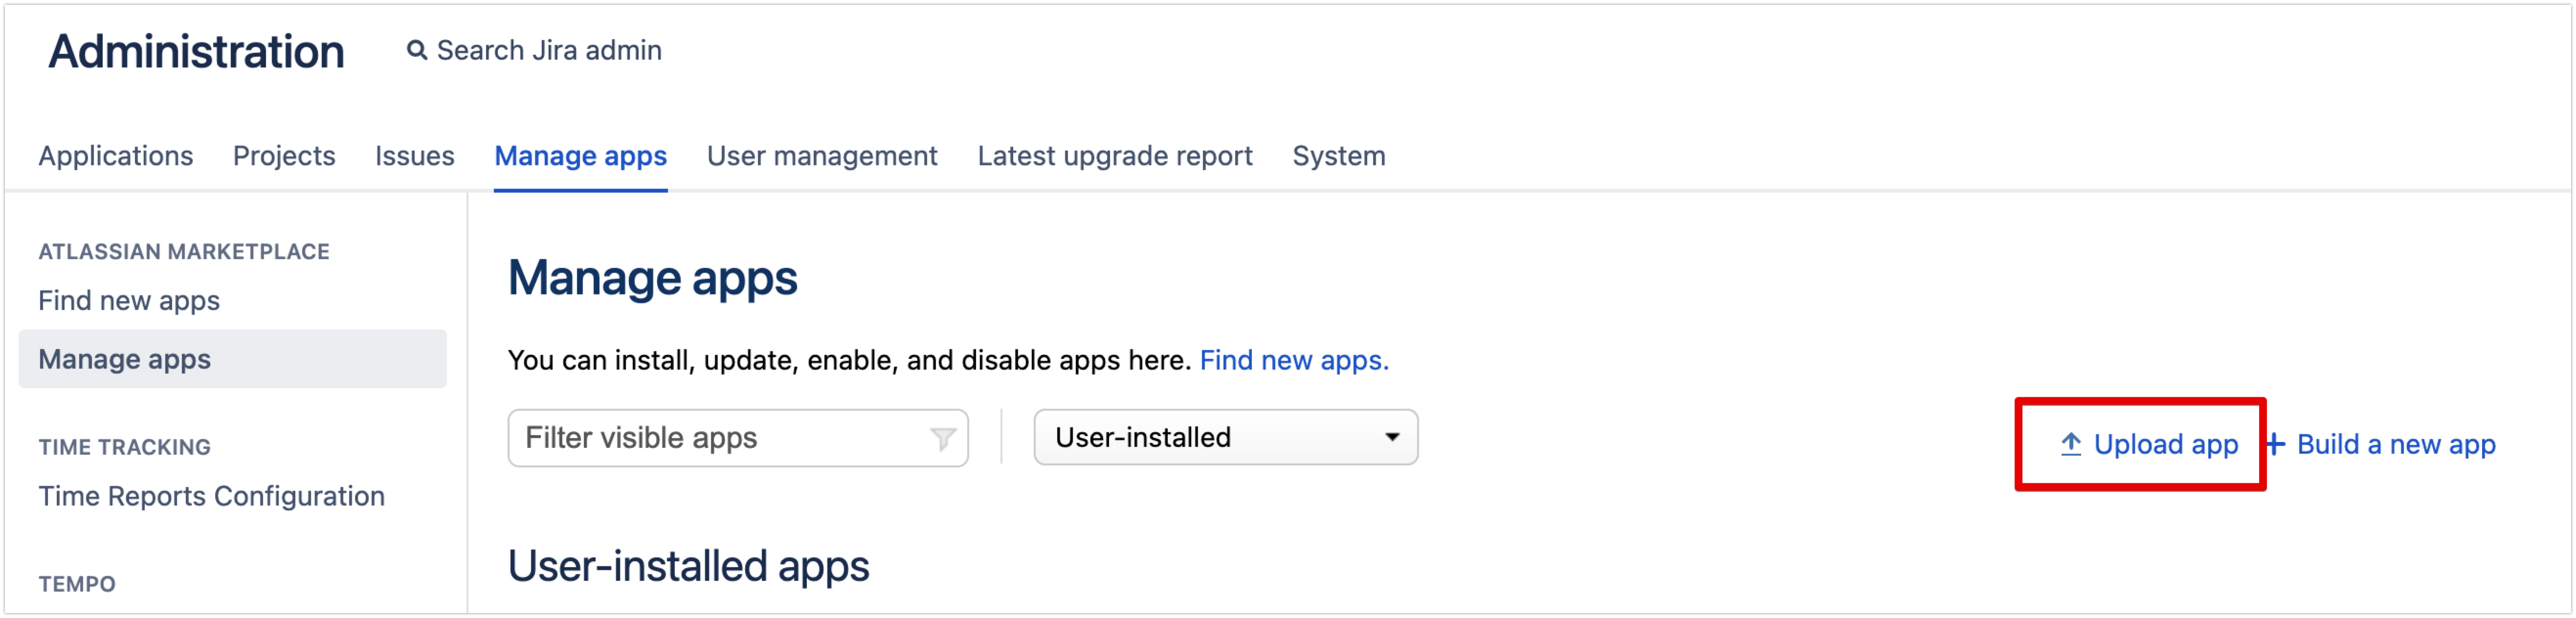Open the System tab
2576x618 pixels.
(1338, 156)
